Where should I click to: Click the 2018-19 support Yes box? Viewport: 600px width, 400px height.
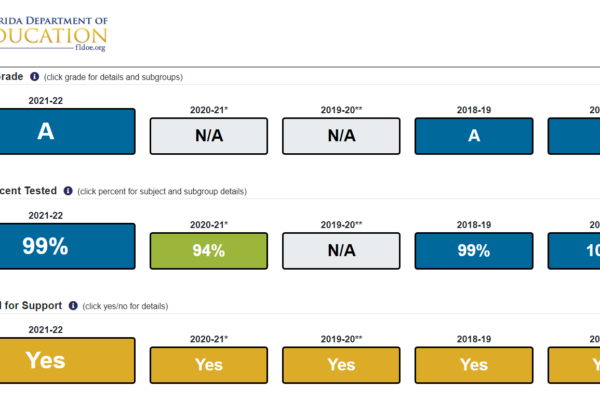point(473,364)
